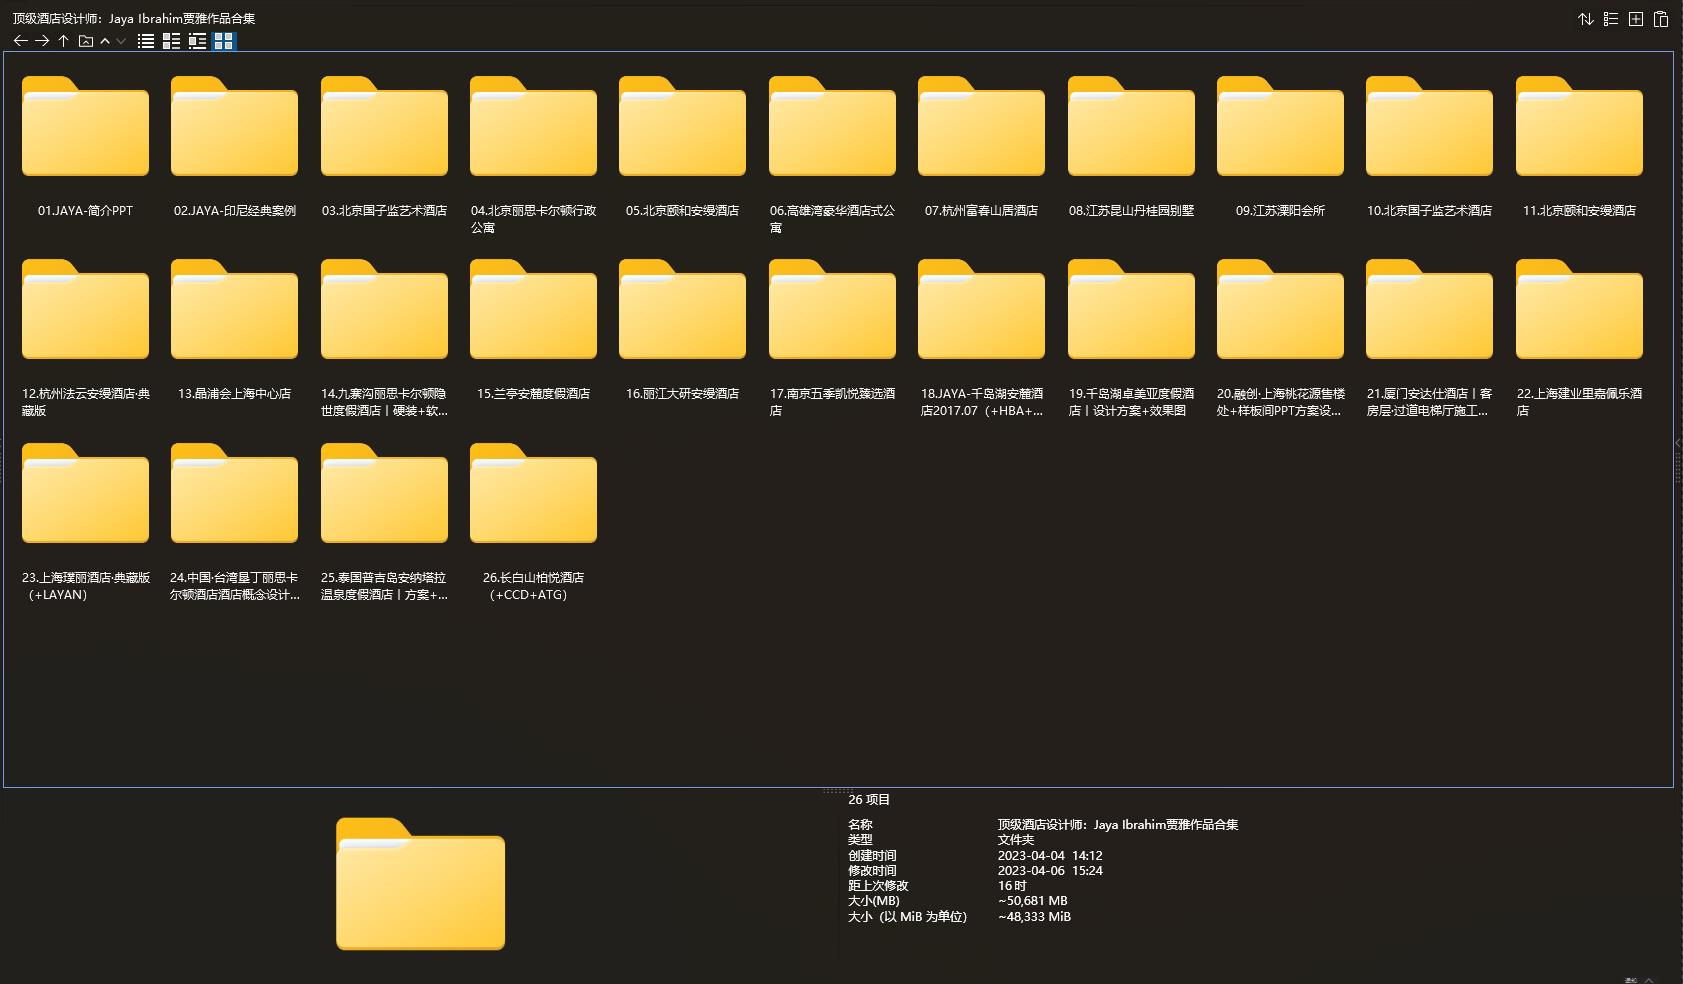Select folder icon 13.晶浦会上海中心店

pyautogui.click(x=234, y=309)
